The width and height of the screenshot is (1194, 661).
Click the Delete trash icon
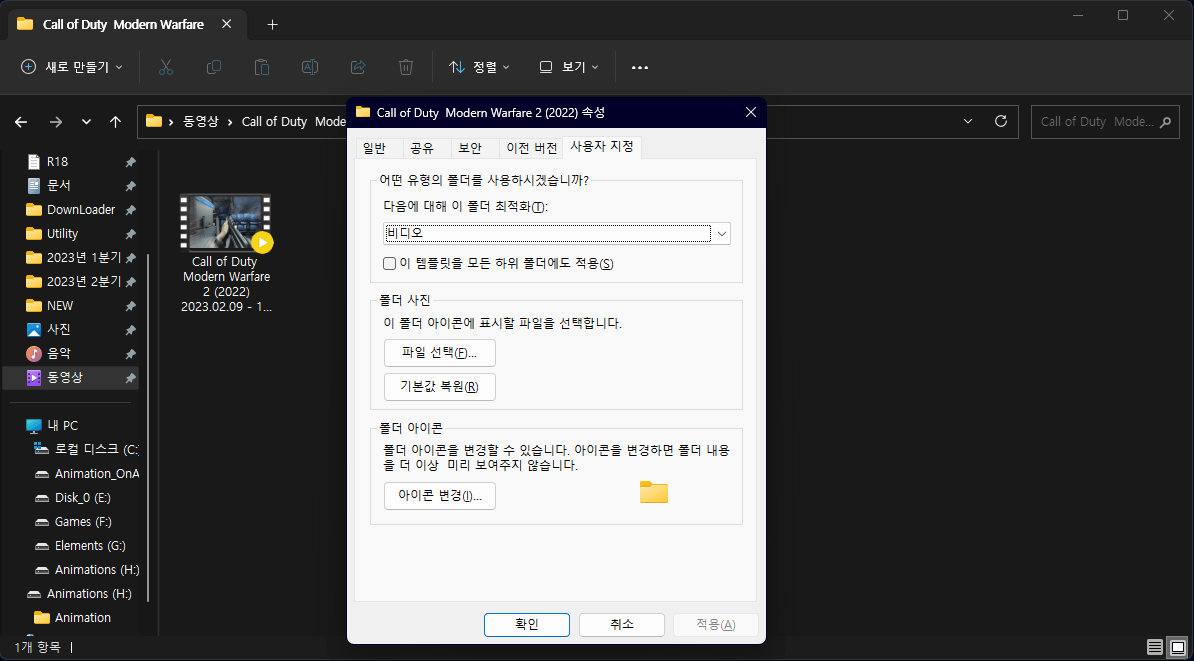click(x=406, y=67)
